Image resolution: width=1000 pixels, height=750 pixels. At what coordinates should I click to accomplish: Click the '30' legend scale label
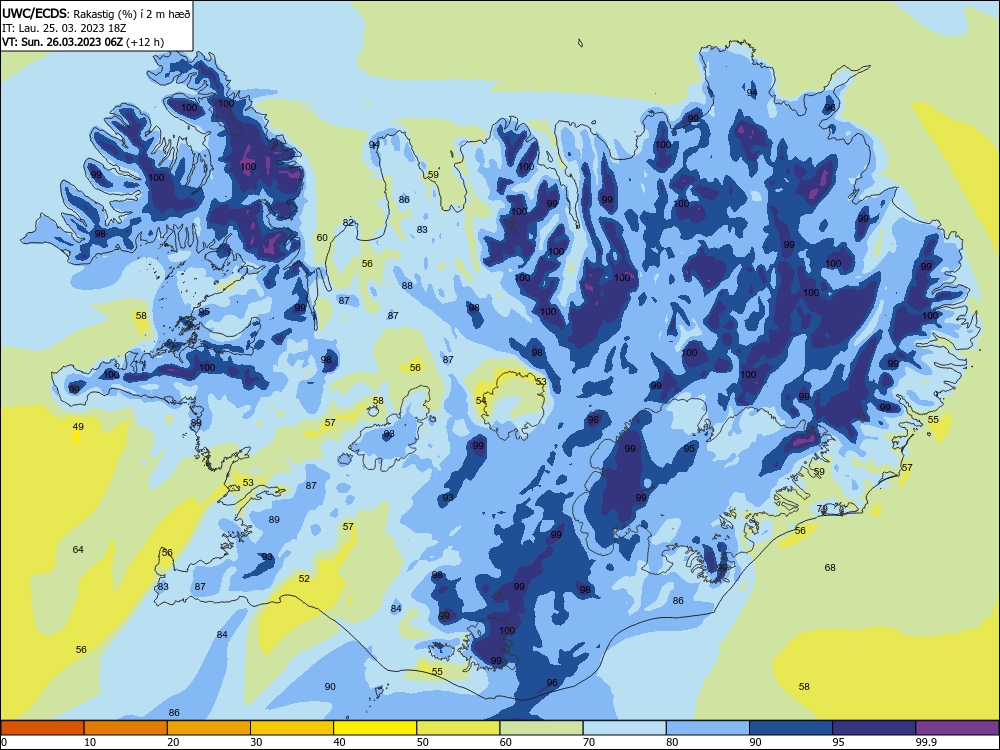[x=256, y=742]
